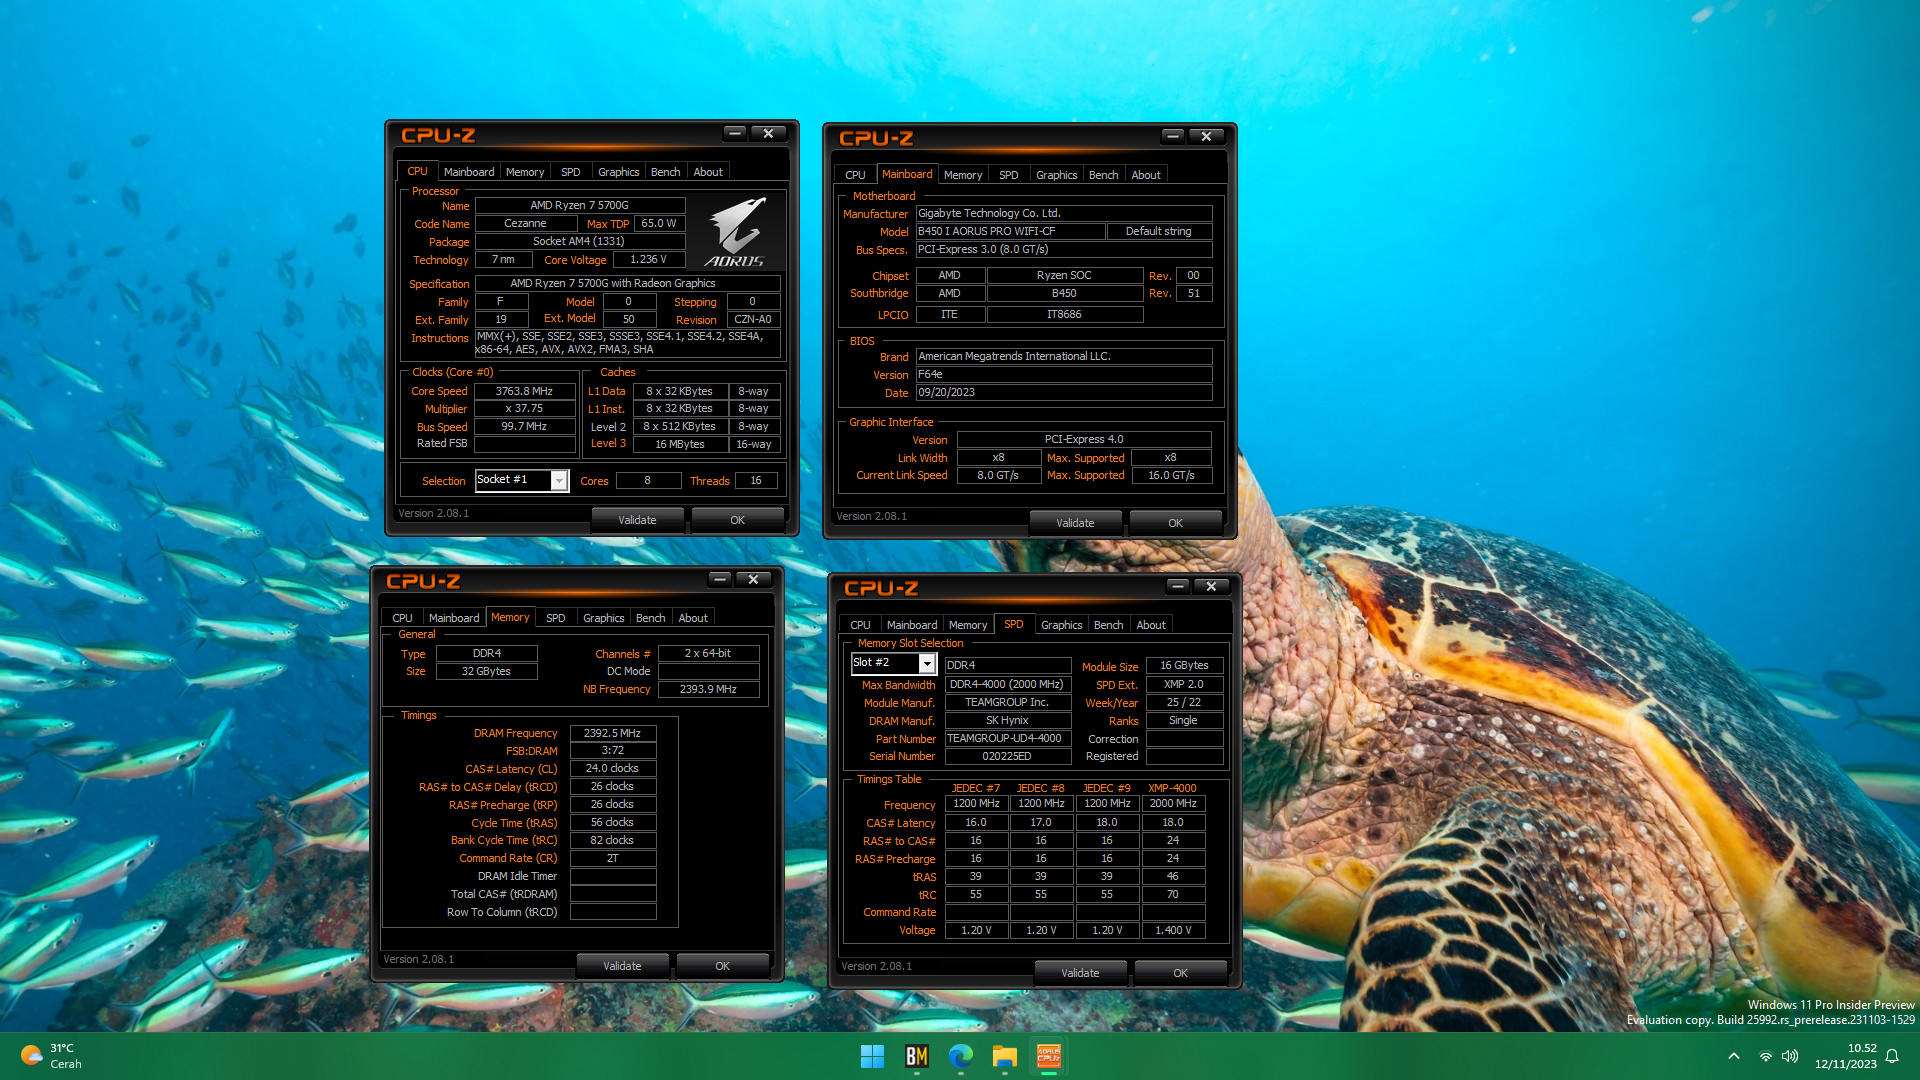Click the CAS# Latency 24.0 clocks value
The width and height of the screenshot is (1920, 1080).
click(x=613, y=769)
